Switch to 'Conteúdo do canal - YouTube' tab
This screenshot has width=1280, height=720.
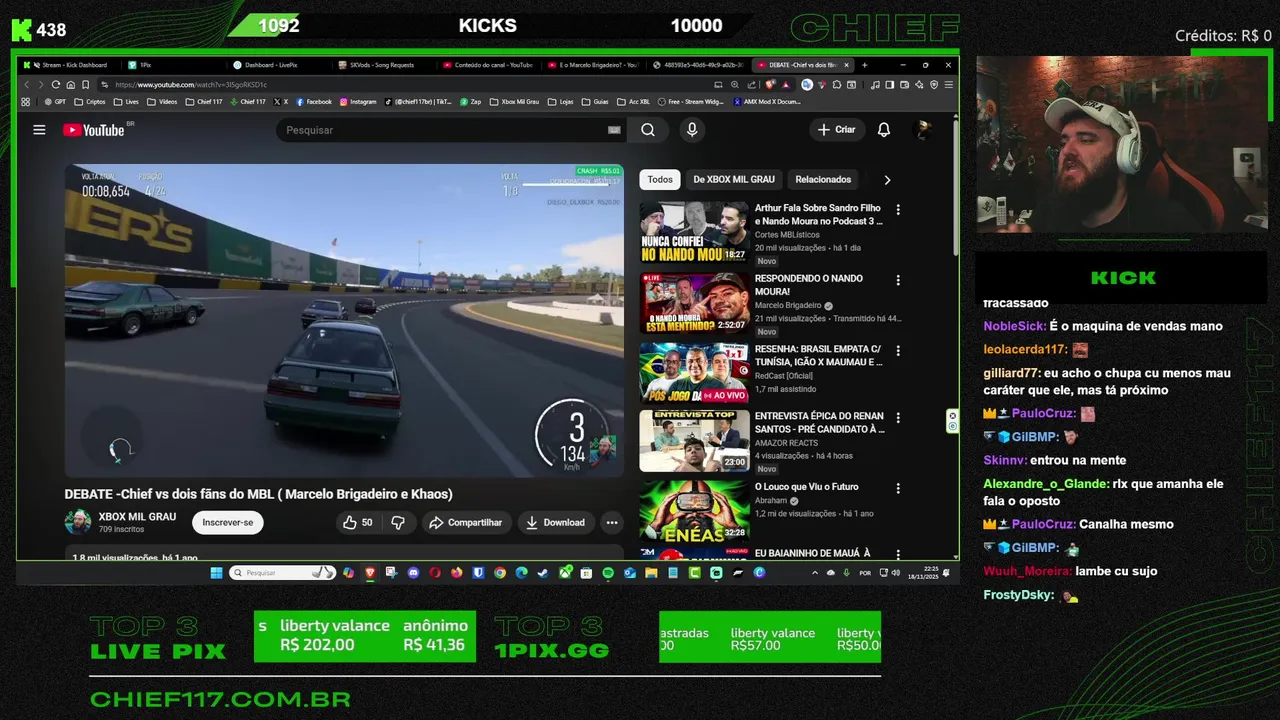pos(488,65)
